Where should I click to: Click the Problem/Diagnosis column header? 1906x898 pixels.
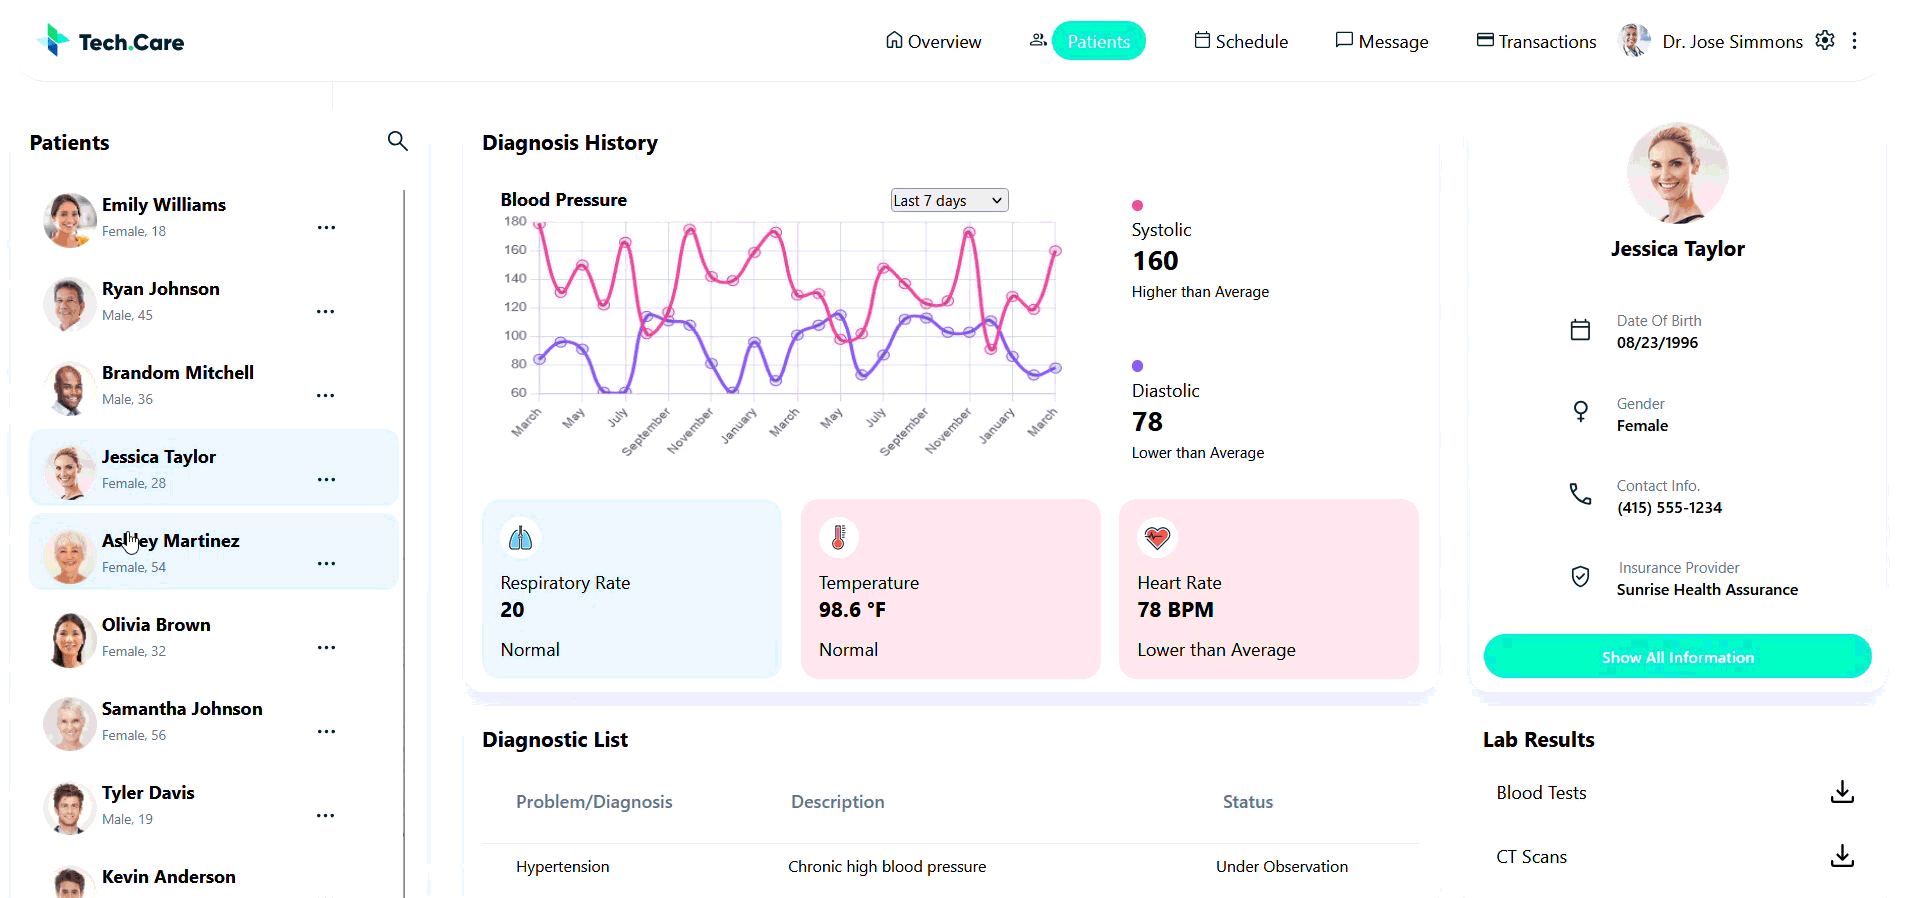pyautogui.click(x=594, y=802)
